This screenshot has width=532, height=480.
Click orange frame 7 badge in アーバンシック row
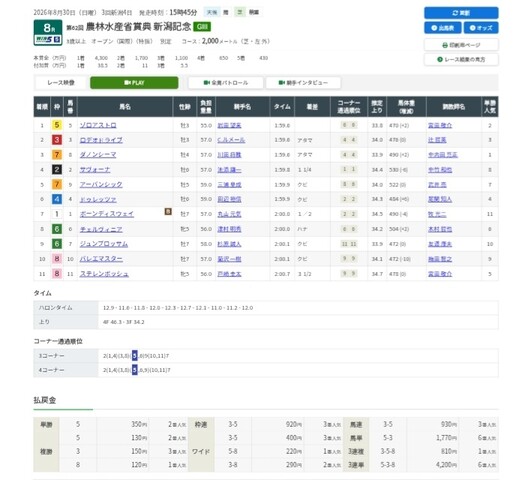pos(57,185)
